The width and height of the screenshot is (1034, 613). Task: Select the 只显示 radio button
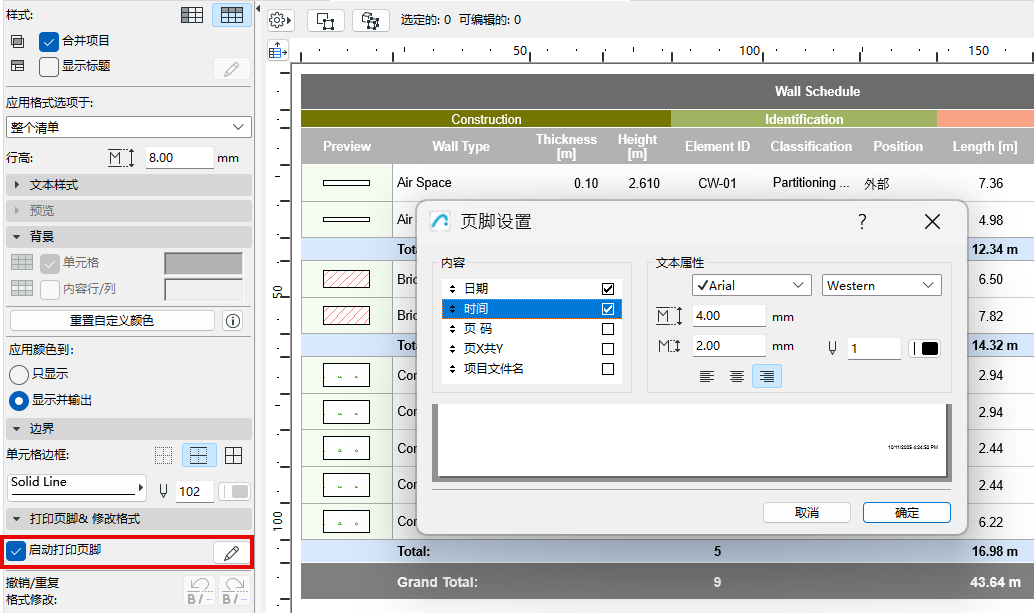click(18, 374)
